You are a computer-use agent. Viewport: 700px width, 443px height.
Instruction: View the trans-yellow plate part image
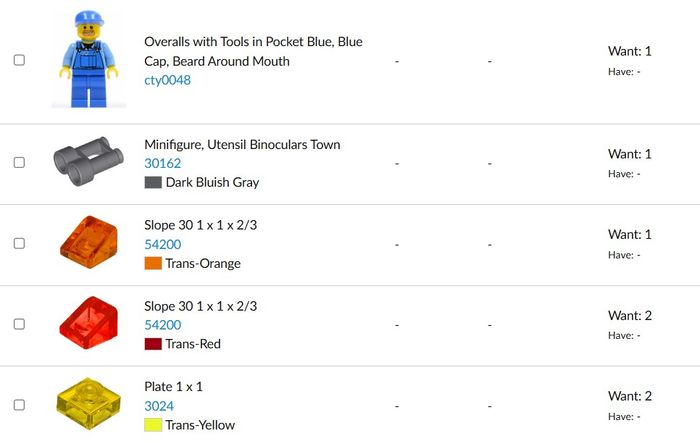click(x=88, y=404)
